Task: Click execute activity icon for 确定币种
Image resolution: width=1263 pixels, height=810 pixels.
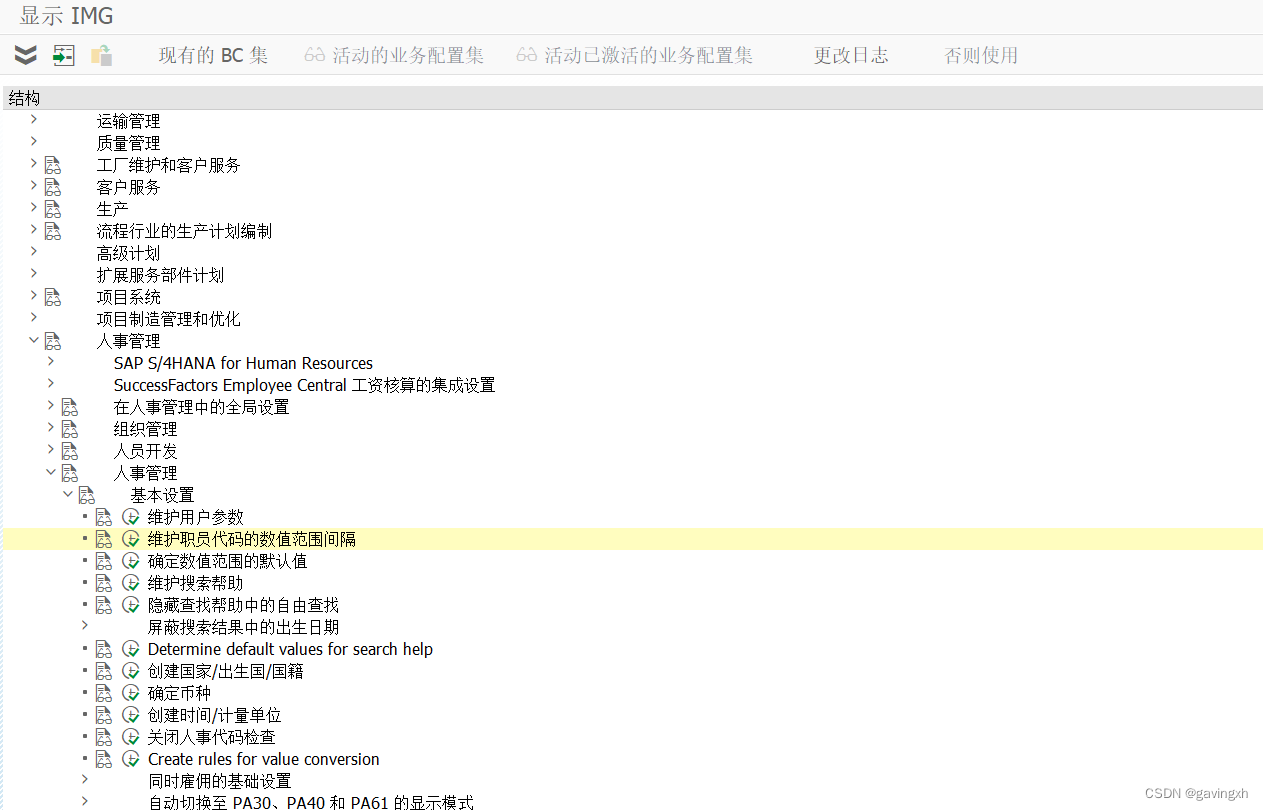Action: 131,692
